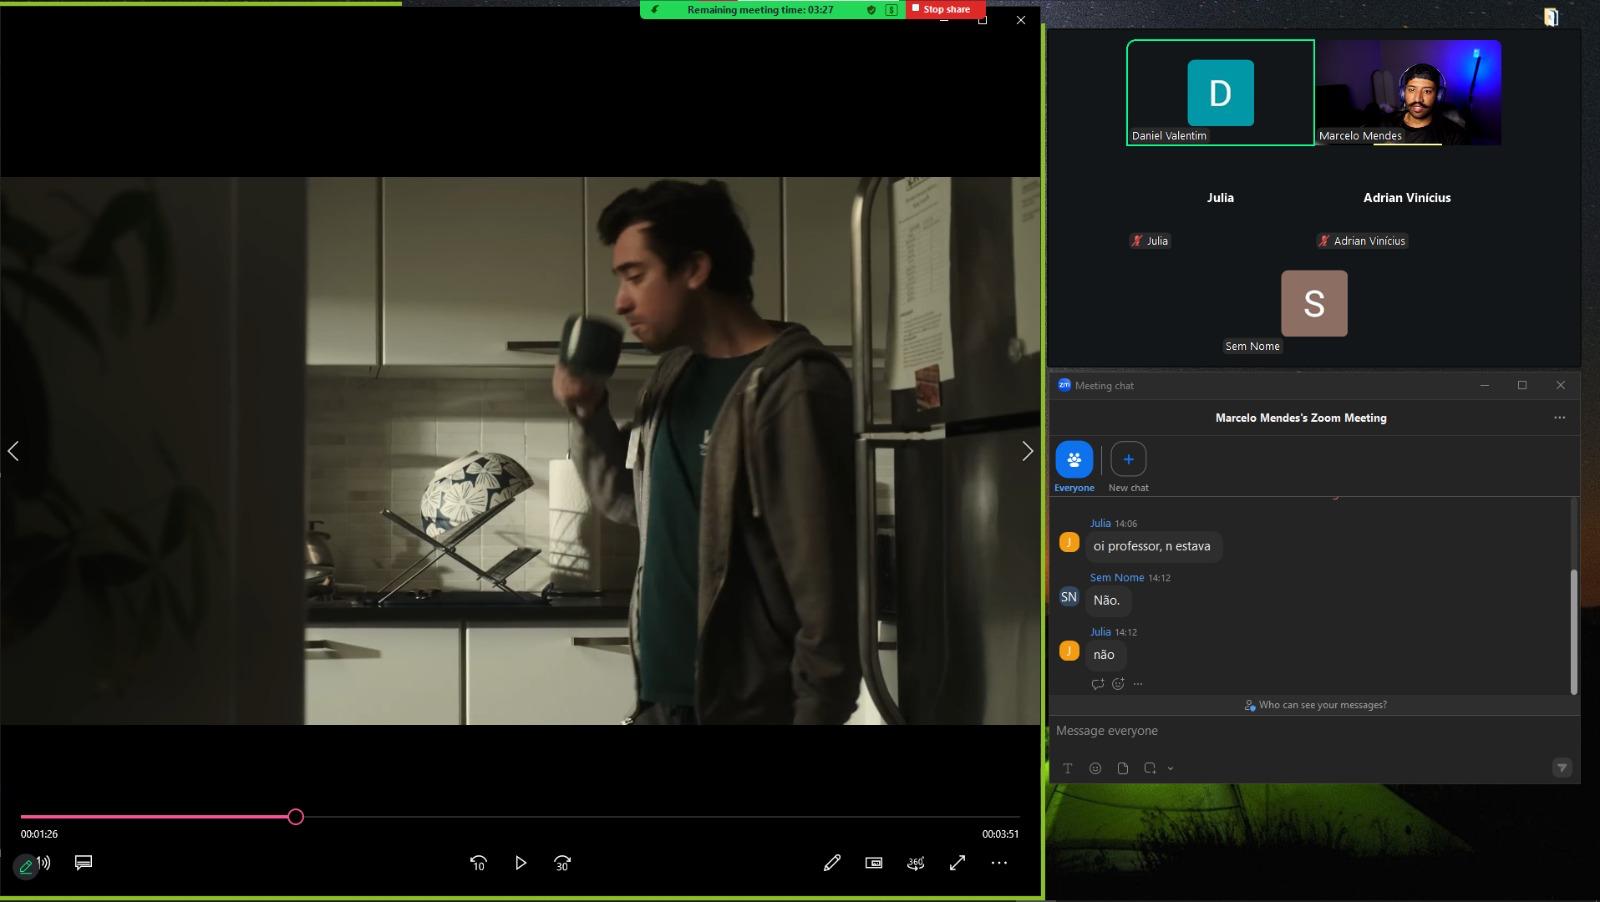Attach a file using the chat file icon
The image size is (1600, 902).
[1122, 768]
